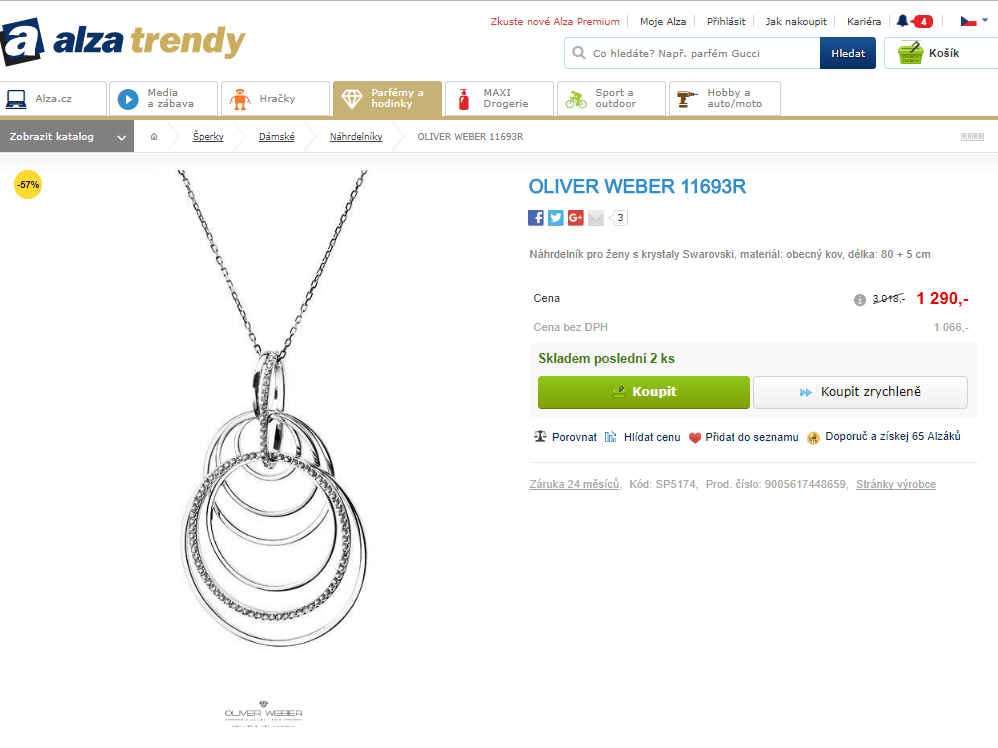Share via Google Plus icon
Image resolution: width=998 pixels, height=748 pixels.
click(575, 218)
